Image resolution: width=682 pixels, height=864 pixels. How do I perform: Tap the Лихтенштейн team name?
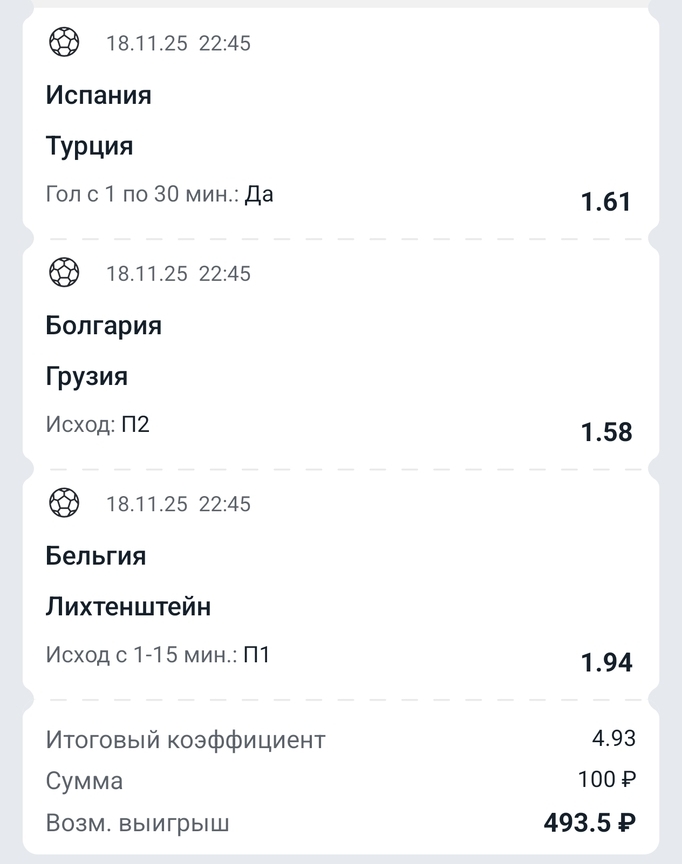[x=129, y=607]
